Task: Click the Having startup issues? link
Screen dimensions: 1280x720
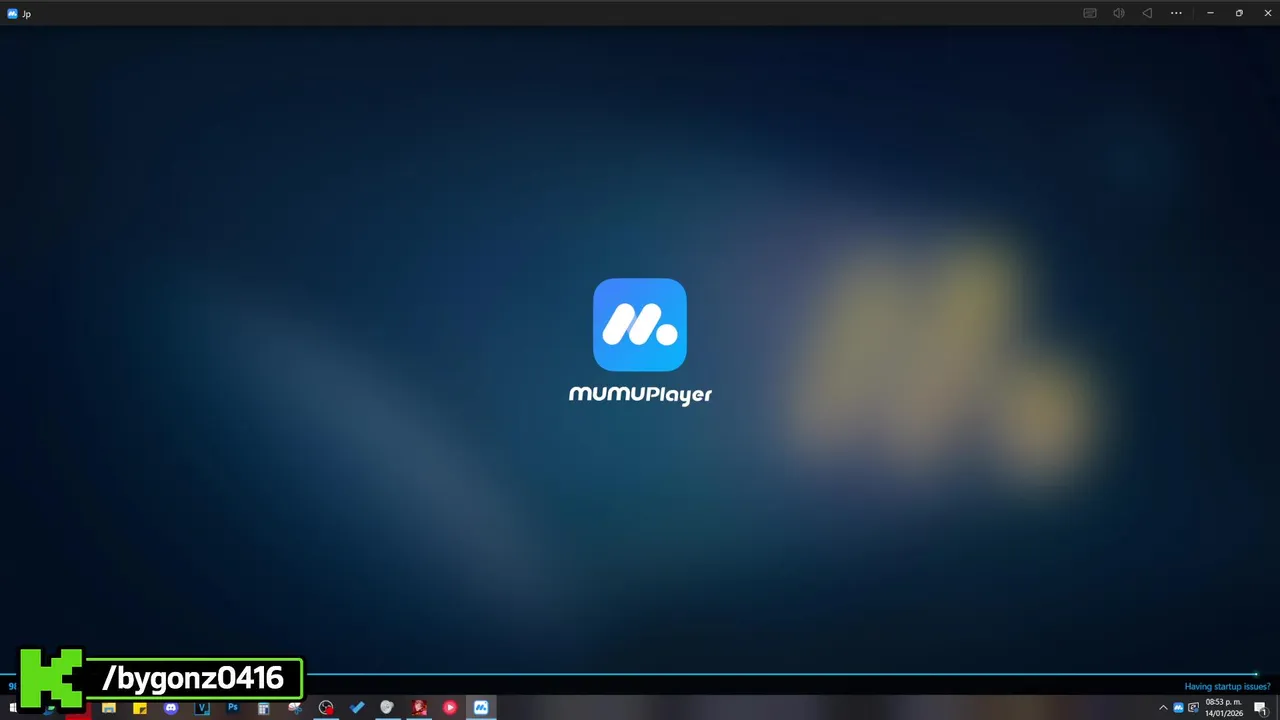Action: tap(1227, 687)
